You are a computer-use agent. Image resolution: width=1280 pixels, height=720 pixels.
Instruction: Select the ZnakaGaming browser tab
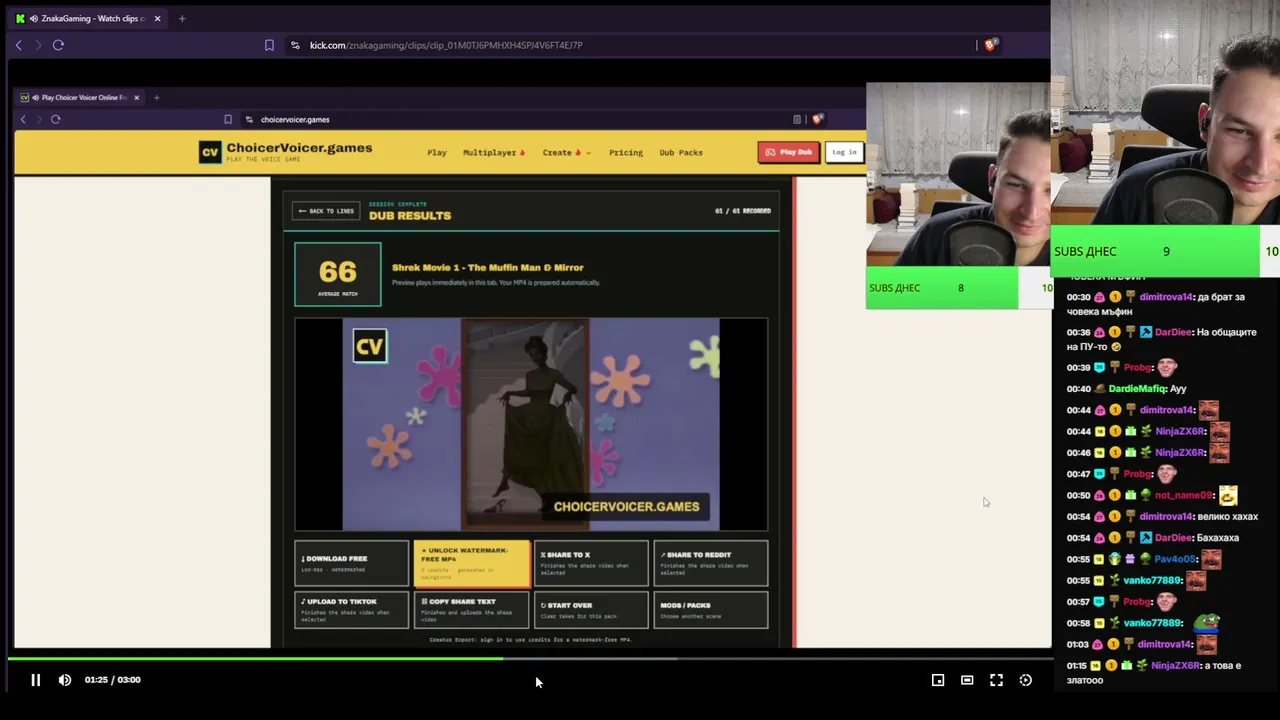click(x=88, y=18)
